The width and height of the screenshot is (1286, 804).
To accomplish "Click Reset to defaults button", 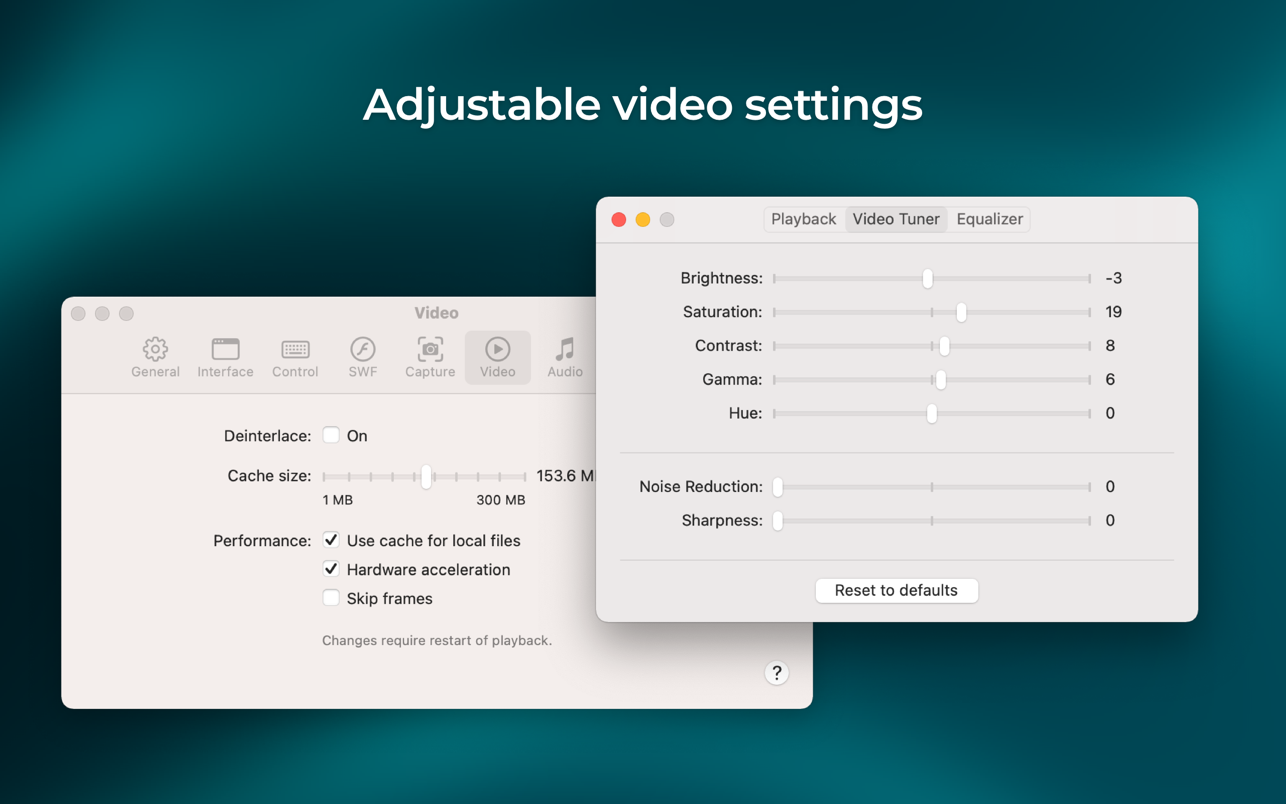I will pos(896,590).
